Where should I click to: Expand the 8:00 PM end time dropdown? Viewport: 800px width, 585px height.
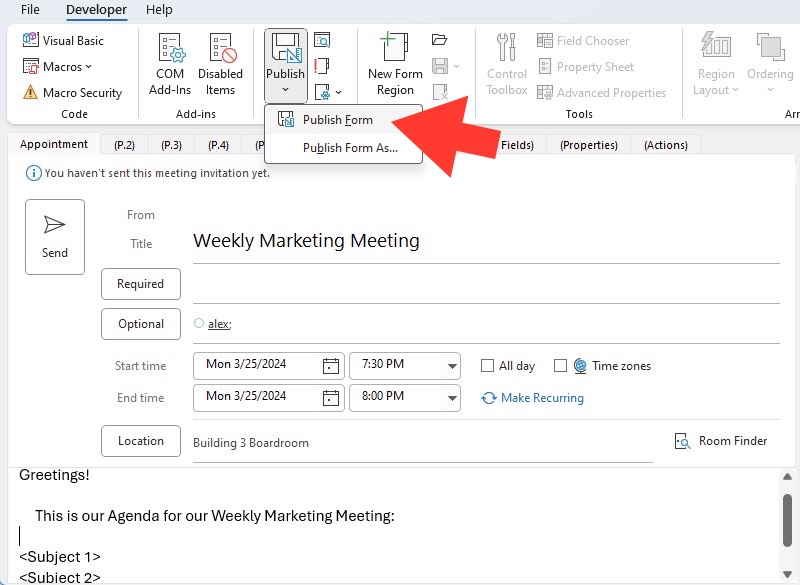click(x=452, y=398)
